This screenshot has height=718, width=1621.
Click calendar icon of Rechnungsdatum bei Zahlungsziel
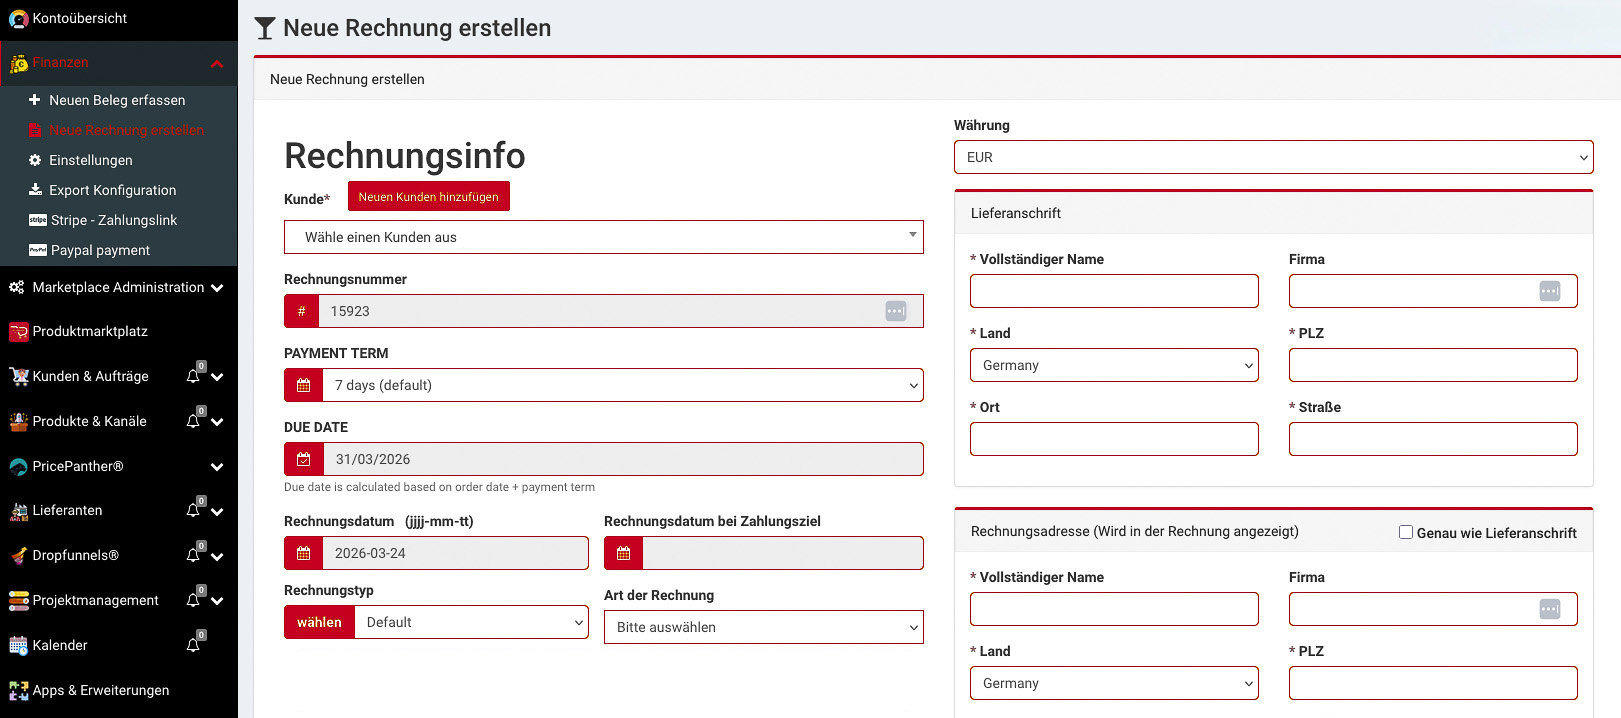point(624,553)
